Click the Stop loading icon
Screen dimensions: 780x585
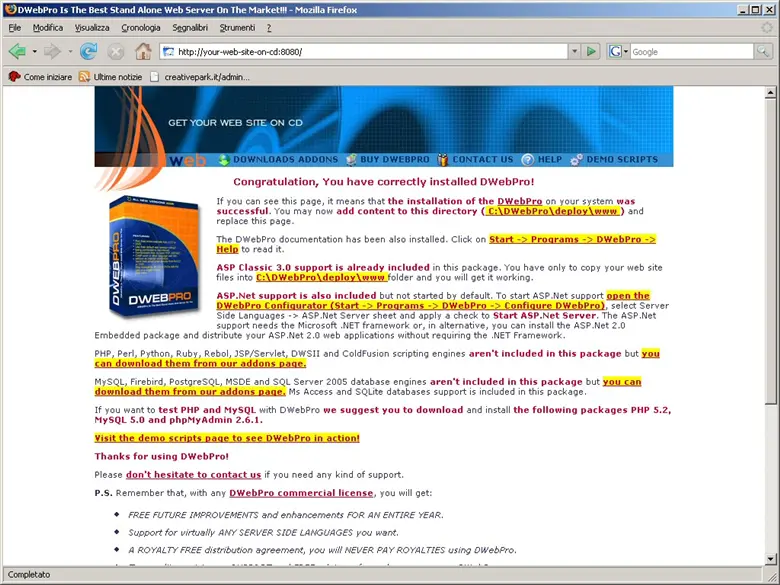coord(116,51)
